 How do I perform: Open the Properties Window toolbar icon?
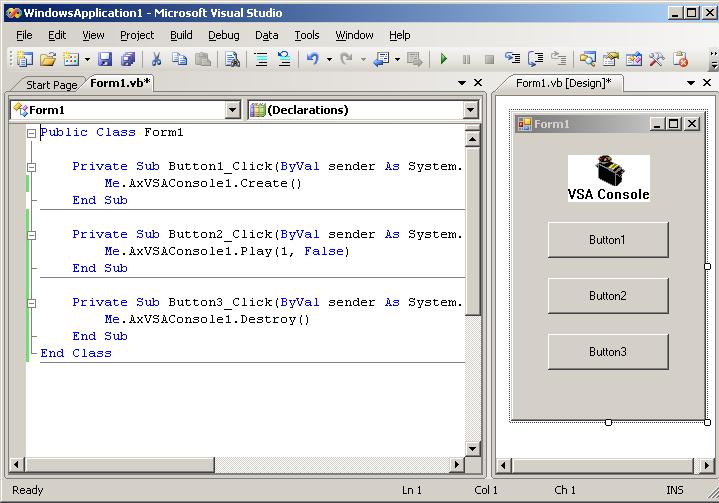pyautogui.click(x=611, y=59)
